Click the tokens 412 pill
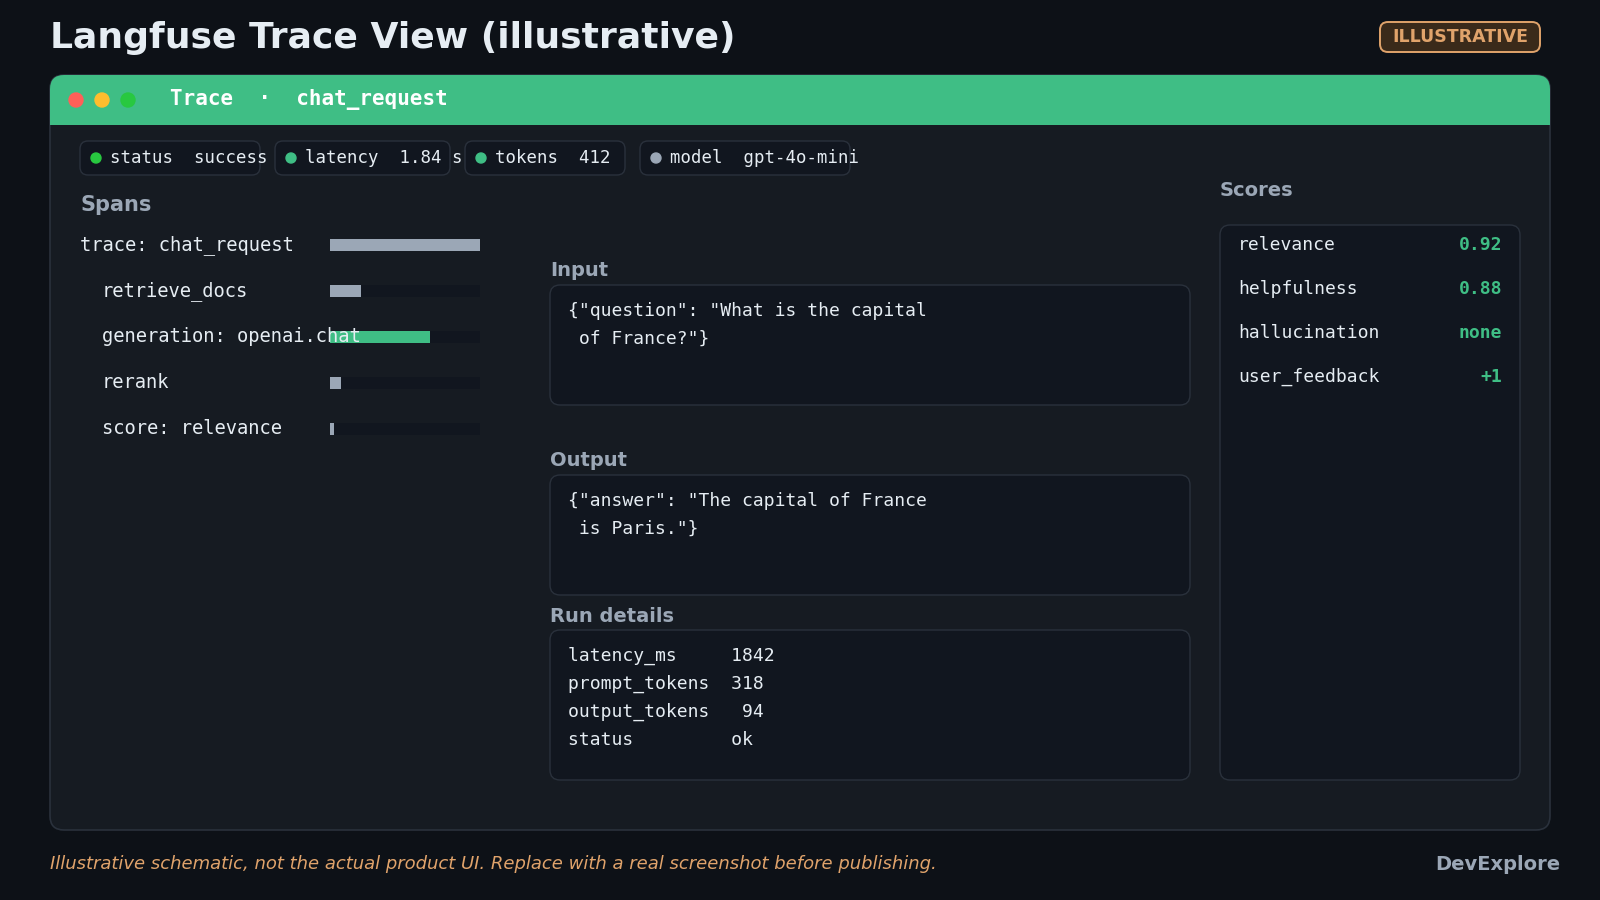 point(545,158)
